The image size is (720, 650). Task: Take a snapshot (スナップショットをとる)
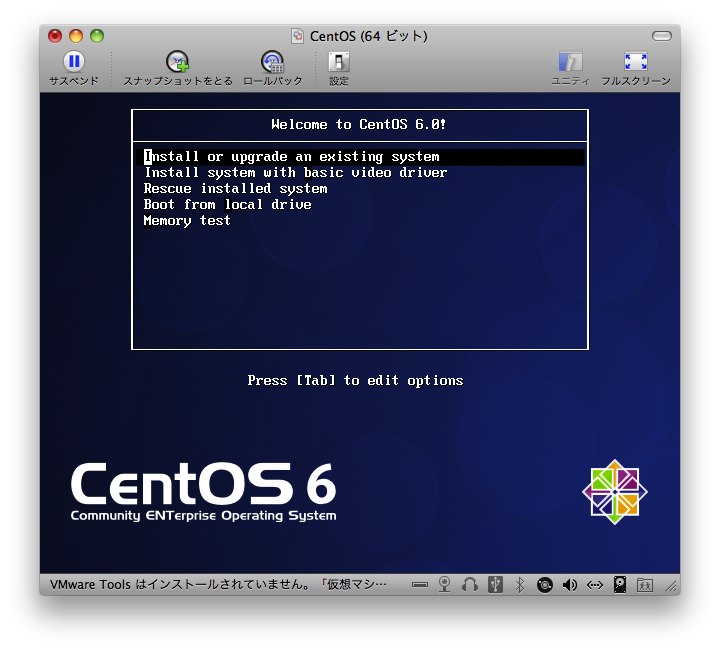point(177,62)
